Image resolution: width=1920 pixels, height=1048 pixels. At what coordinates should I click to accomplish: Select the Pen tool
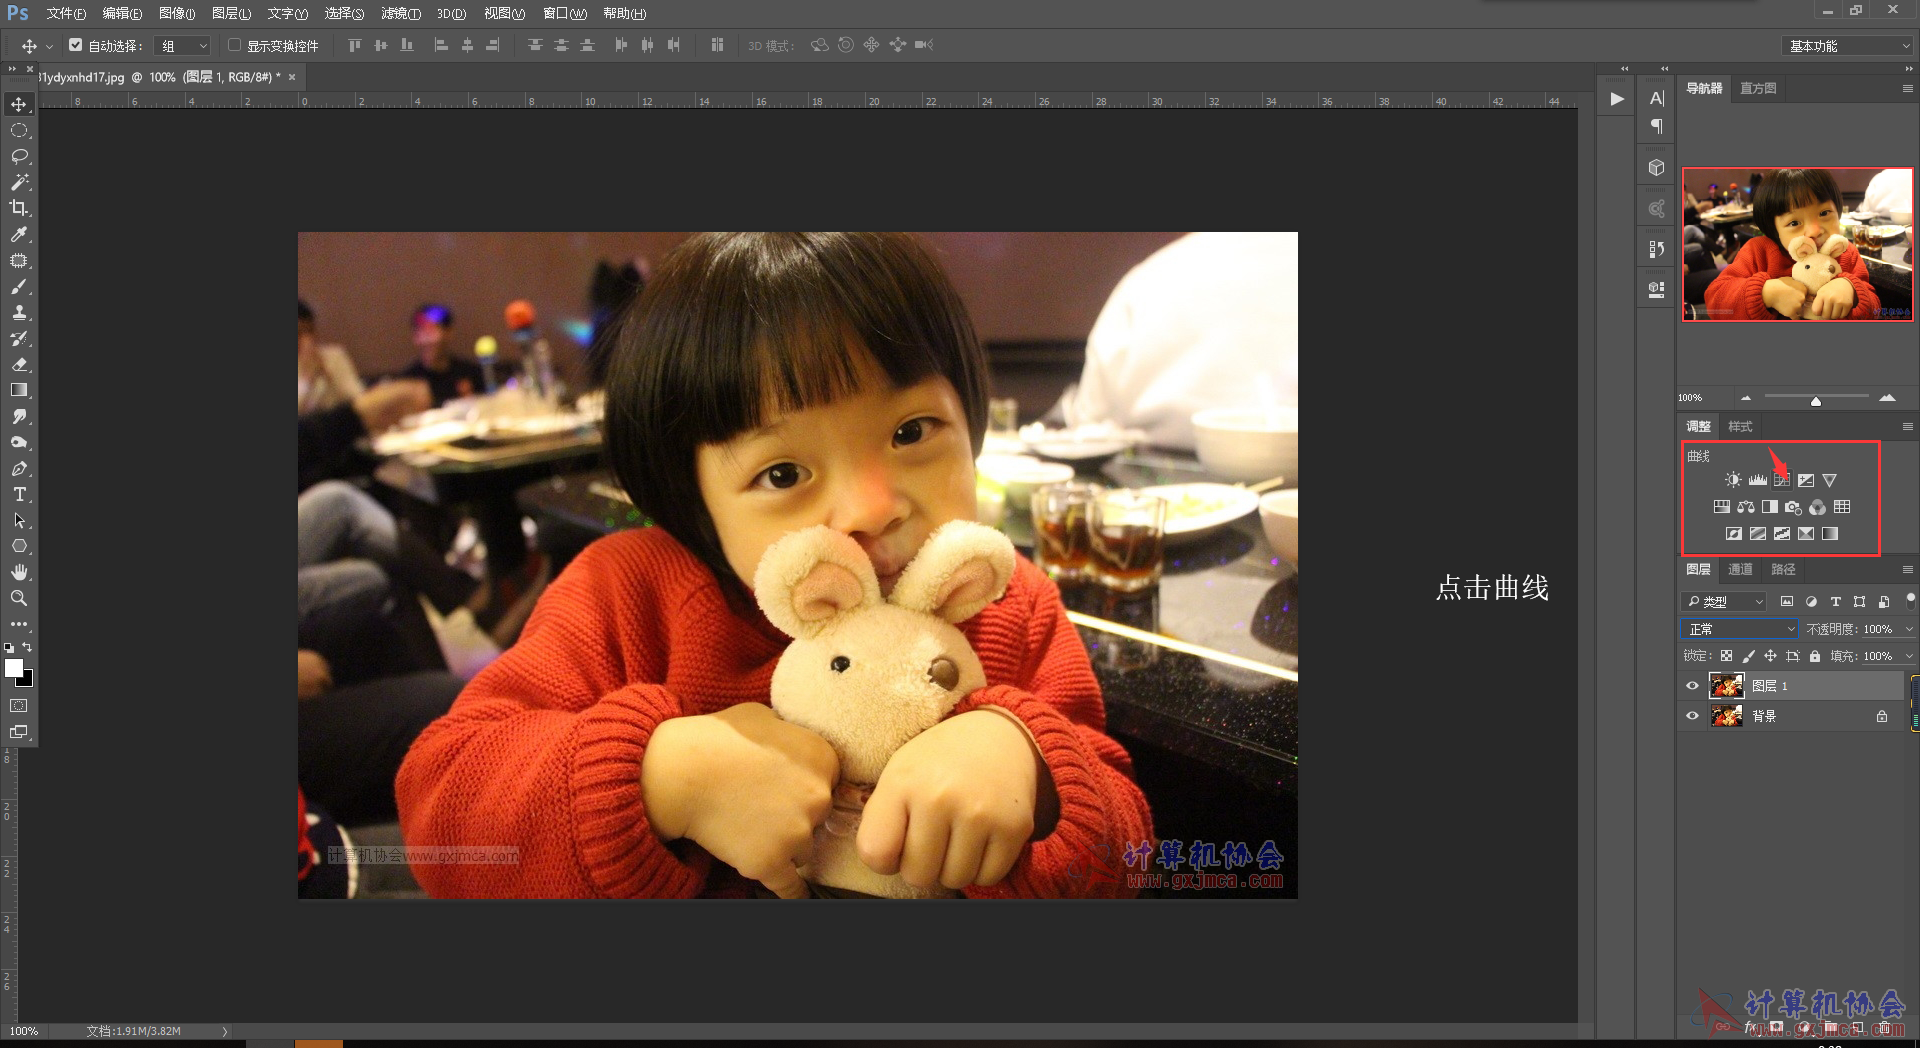[19, 468]
